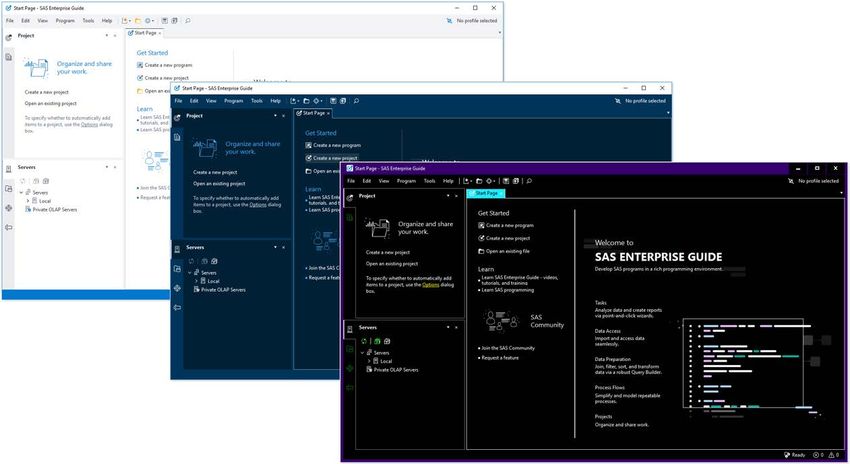Screen dimensions: 850x464
Task: Click the Options link in black window Project pane
Action: click(430, 285)
